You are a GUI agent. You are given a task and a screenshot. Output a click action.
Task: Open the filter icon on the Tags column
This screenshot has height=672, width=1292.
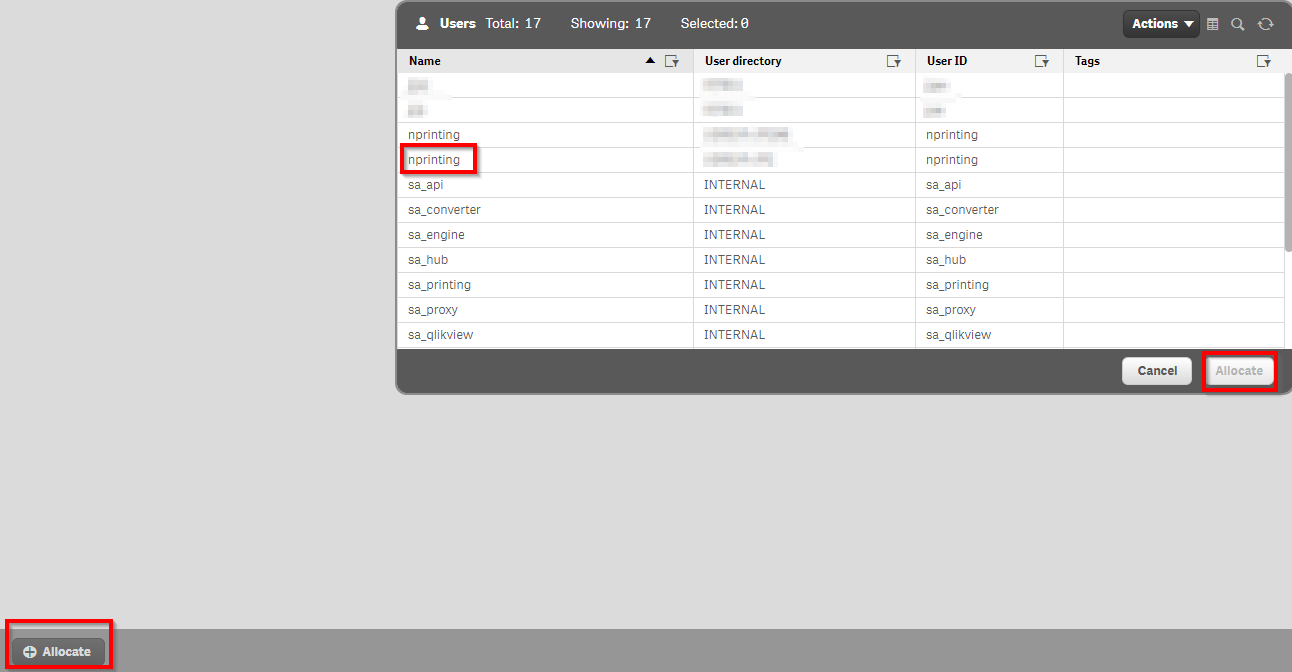click(1264, 61)
